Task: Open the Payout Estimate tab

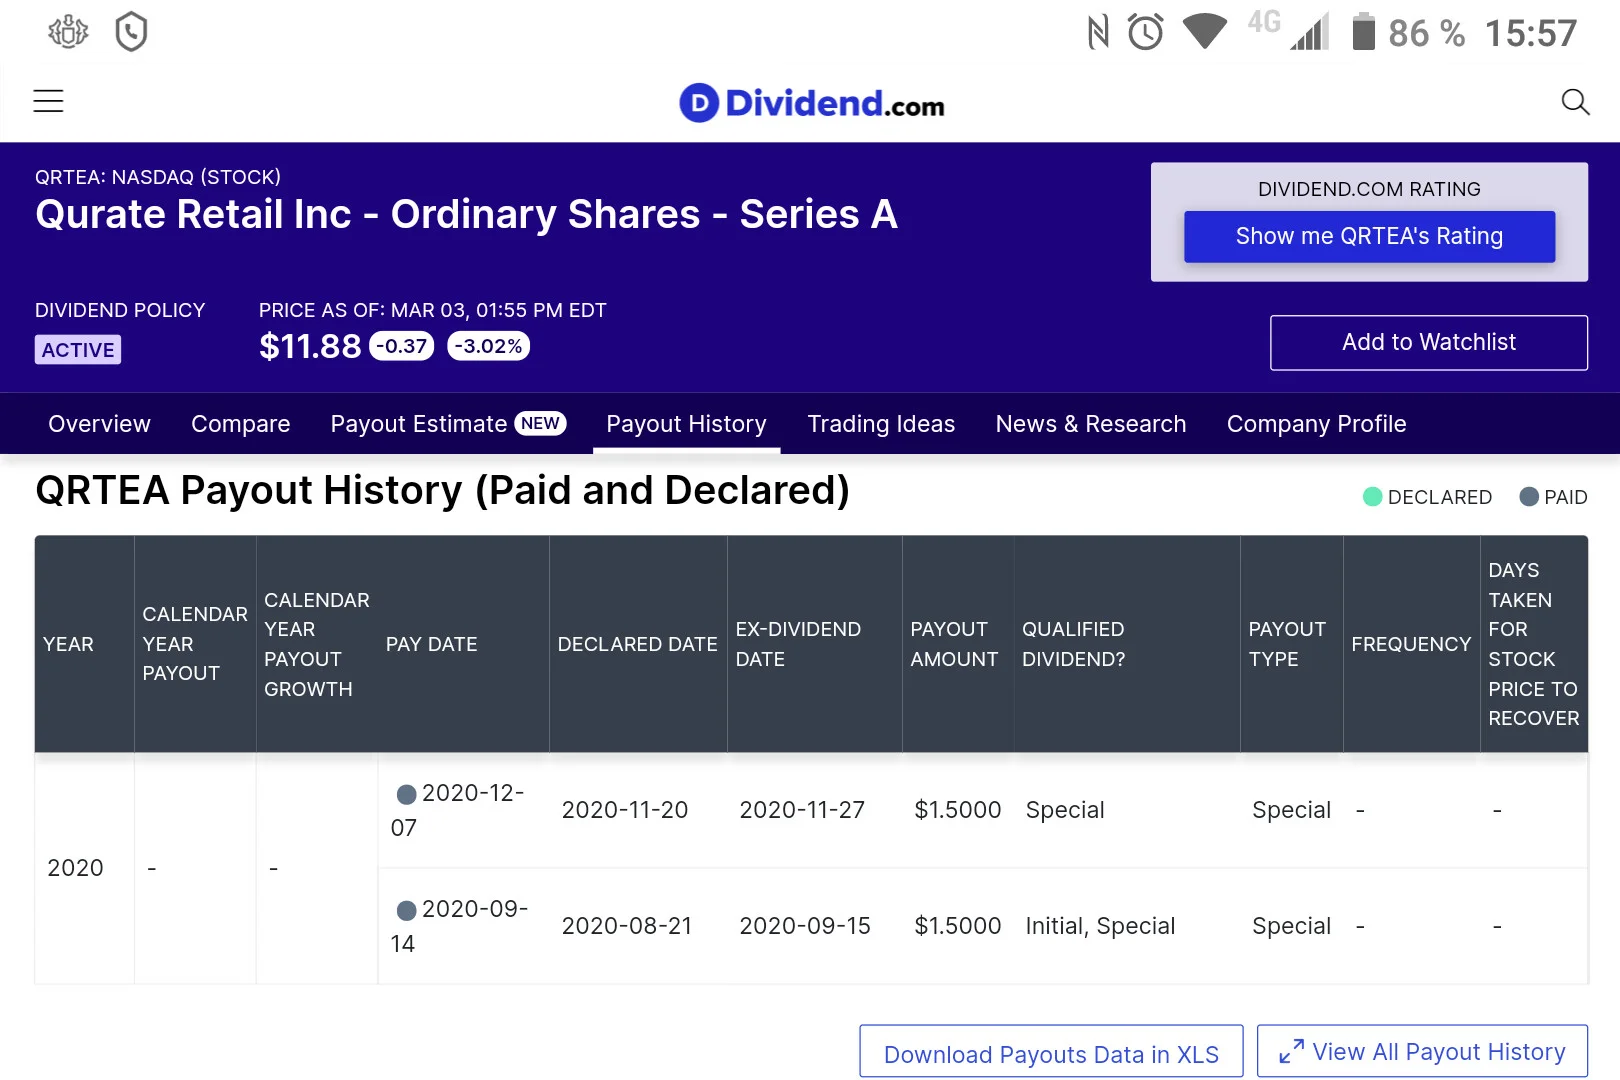Action: coord(448,424)
